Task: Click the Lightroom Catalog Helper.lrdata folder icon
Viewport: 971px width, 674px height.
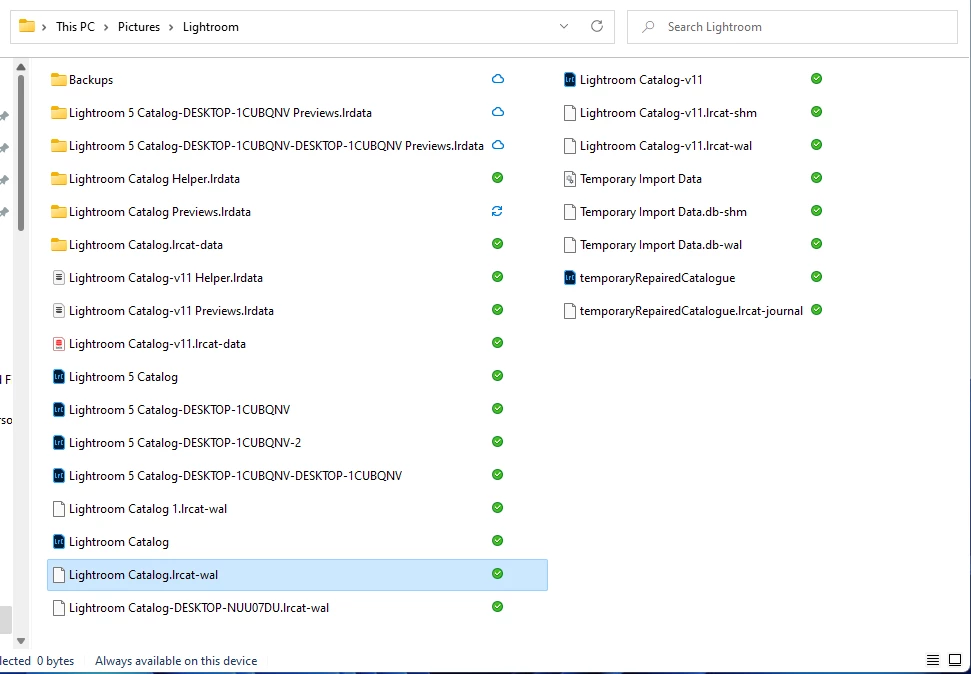Action: [x=59, y=178]
